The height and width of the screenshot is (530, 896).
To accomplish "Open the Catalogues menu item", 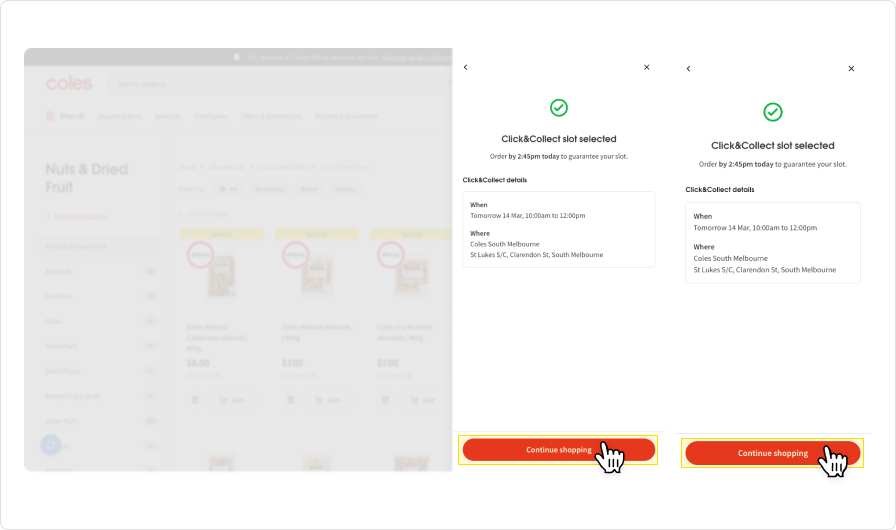I will pyautogui.click(x=210, y=117).
